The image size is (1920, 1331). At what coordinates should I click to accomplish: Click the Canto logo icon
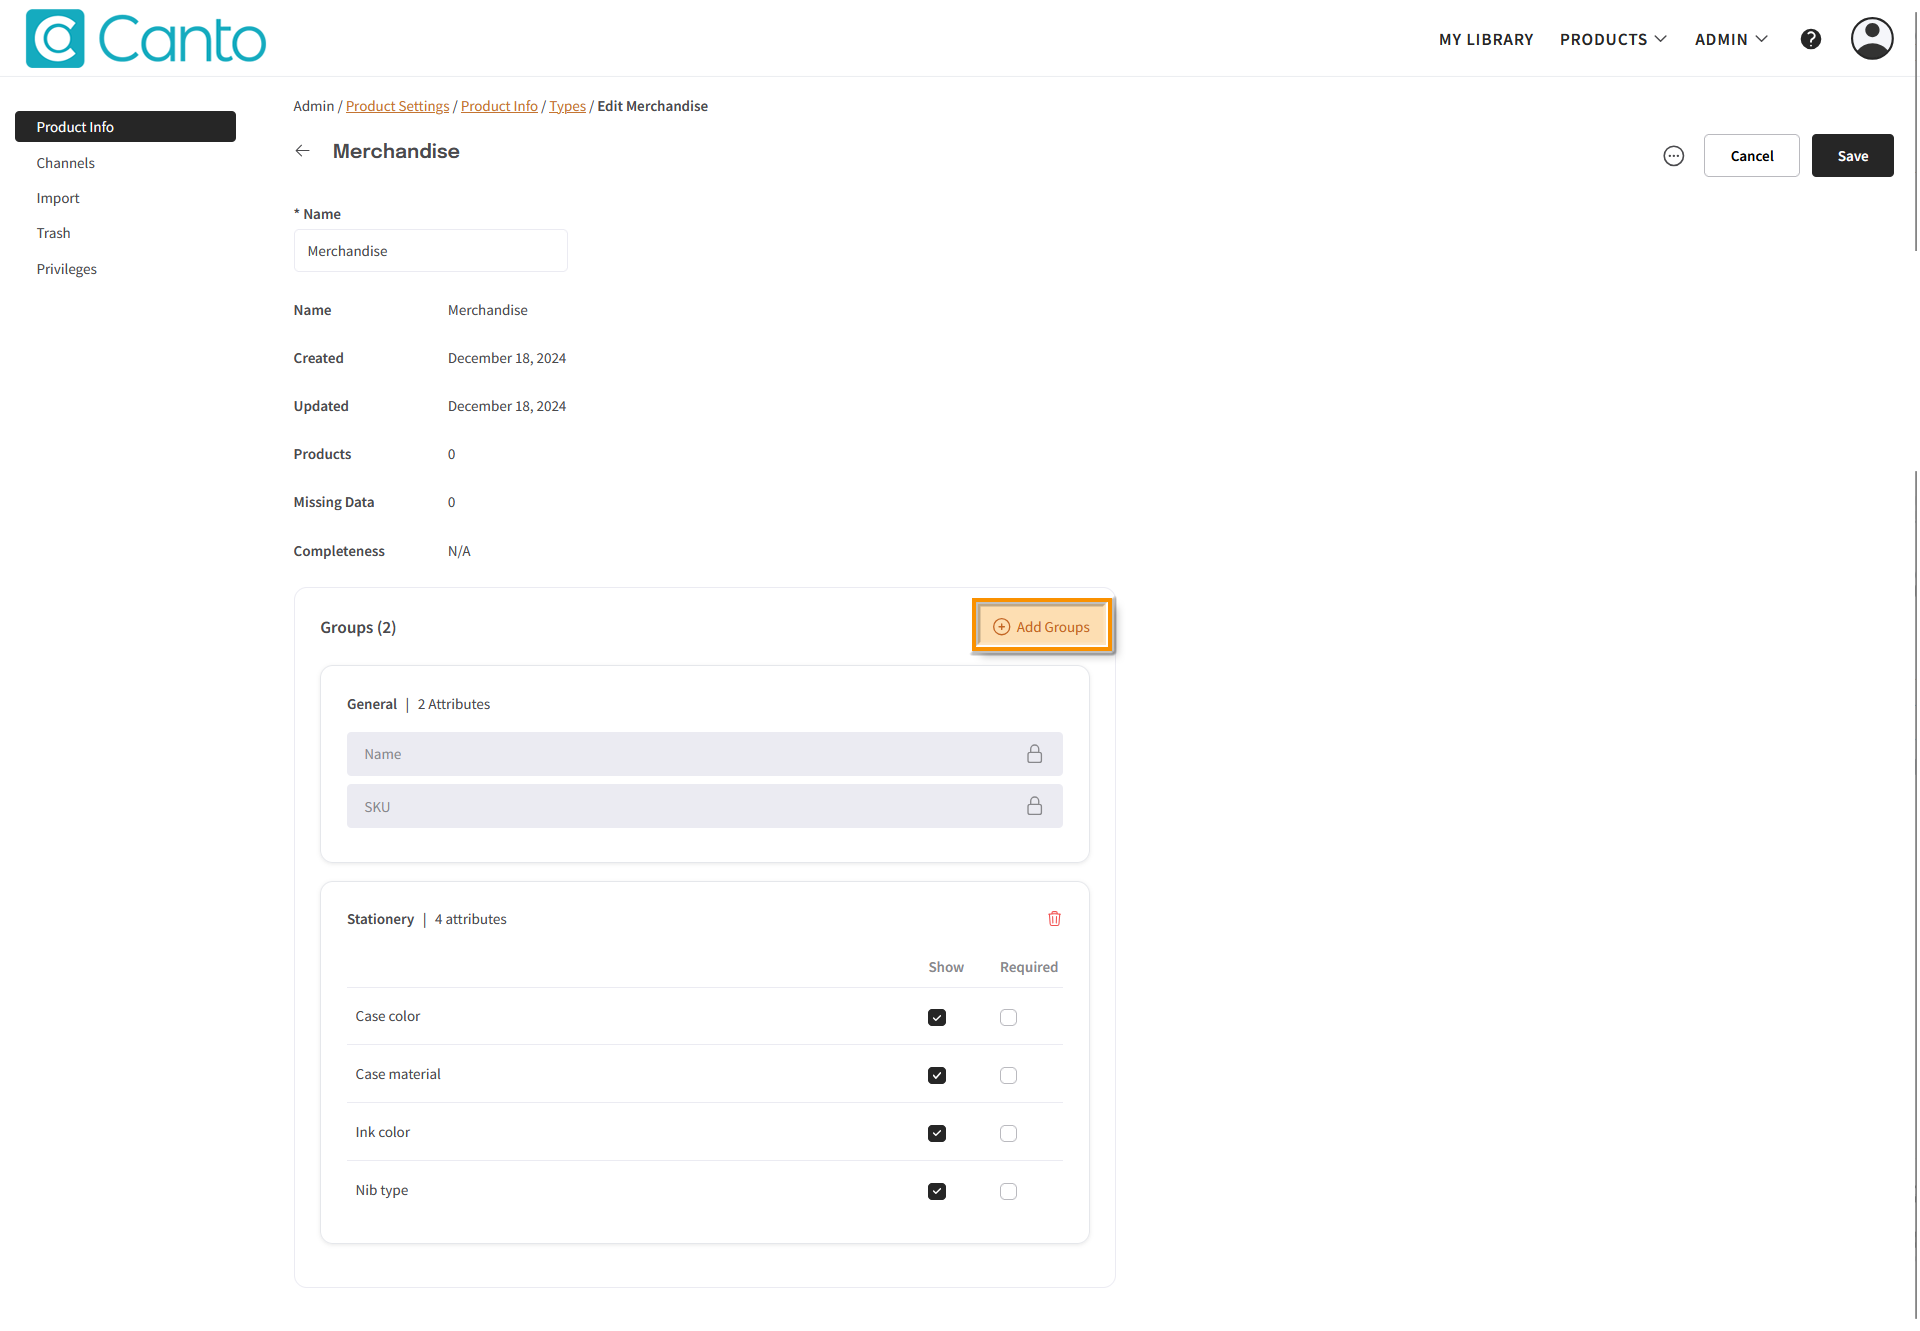click(55, 39)
